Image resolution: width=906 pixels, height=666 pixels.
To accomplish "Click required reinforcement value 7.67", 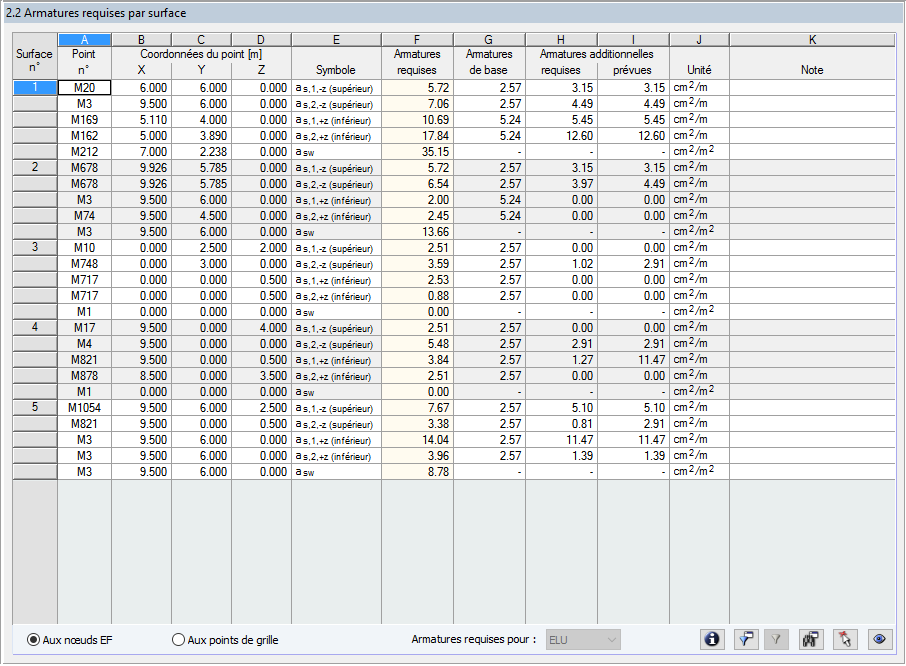I will click(417, 408).
